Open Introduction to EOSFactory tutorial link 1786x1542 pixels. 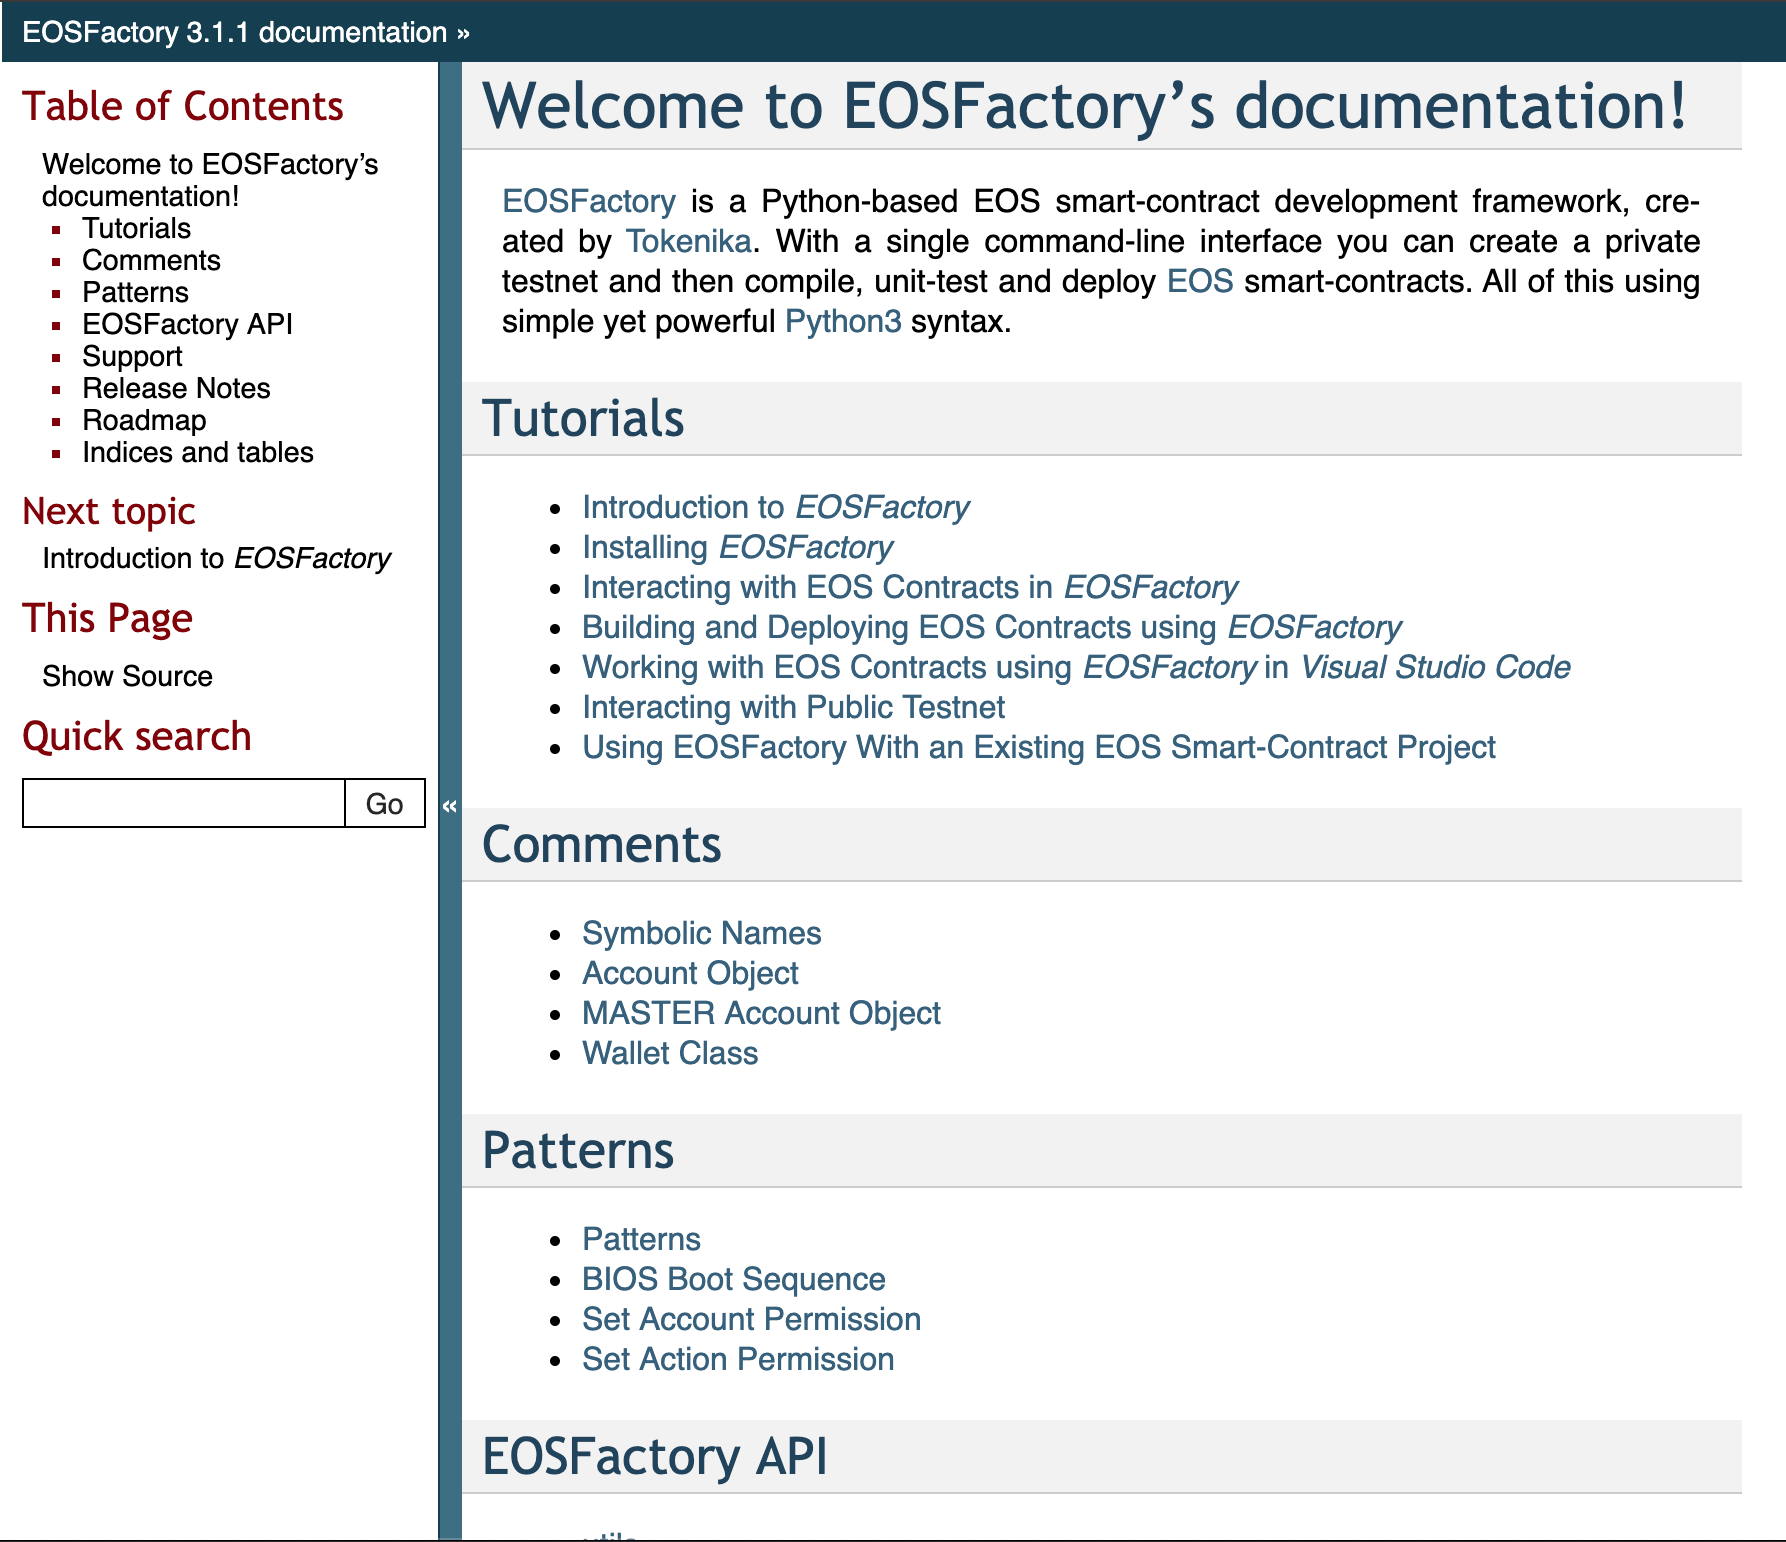pos(776,507)
